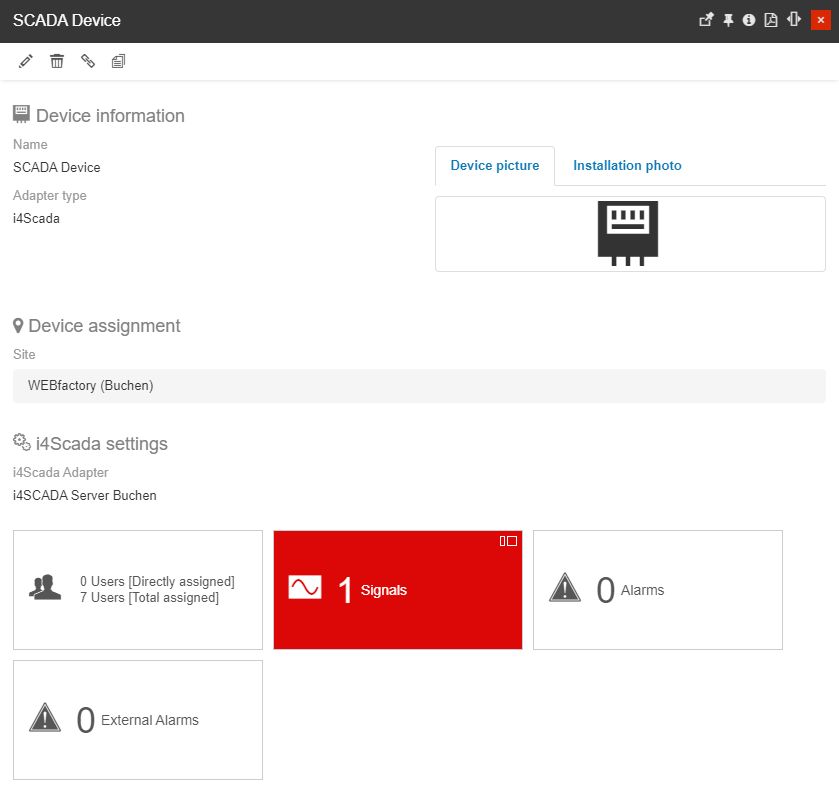Screen dimensions: 839x791
Task: Toggle the pin panel icon
Action: (728, 20)
